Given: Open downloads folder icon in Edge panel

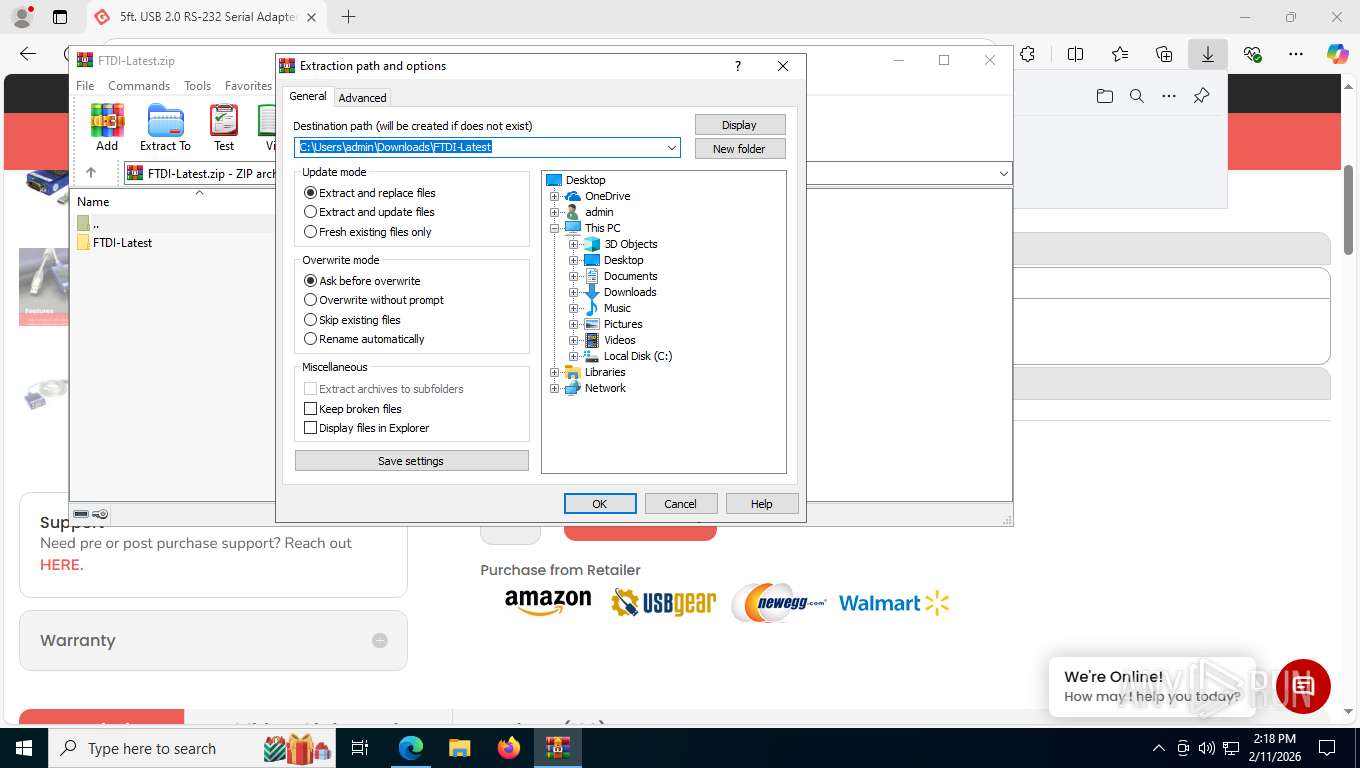Looking at the screenshot, I should pos(1104,96).
